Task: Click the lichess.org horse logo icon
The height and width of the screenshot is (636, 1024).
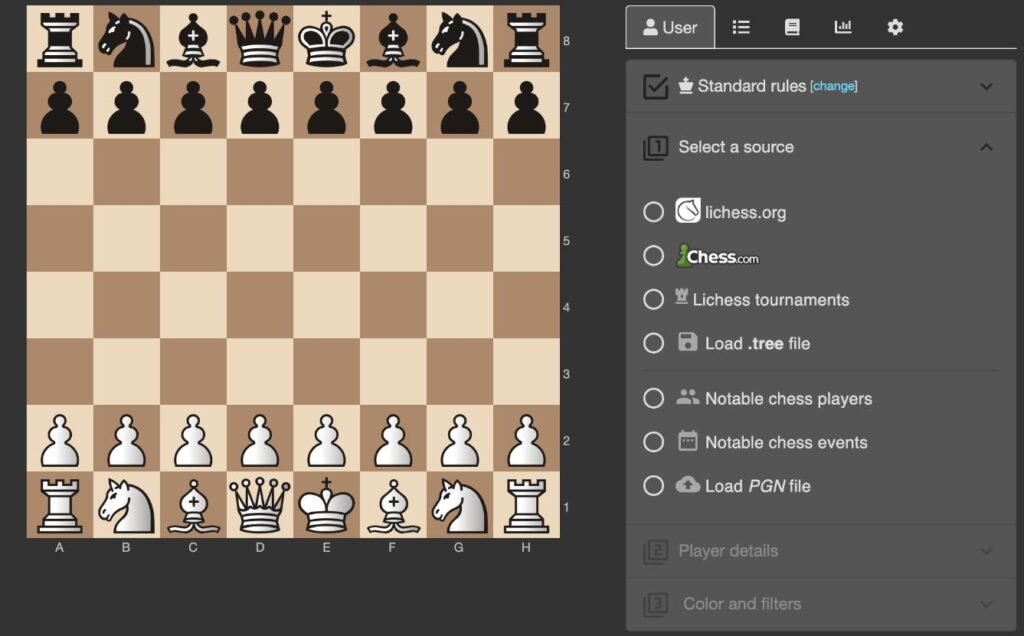Action: 688,211
